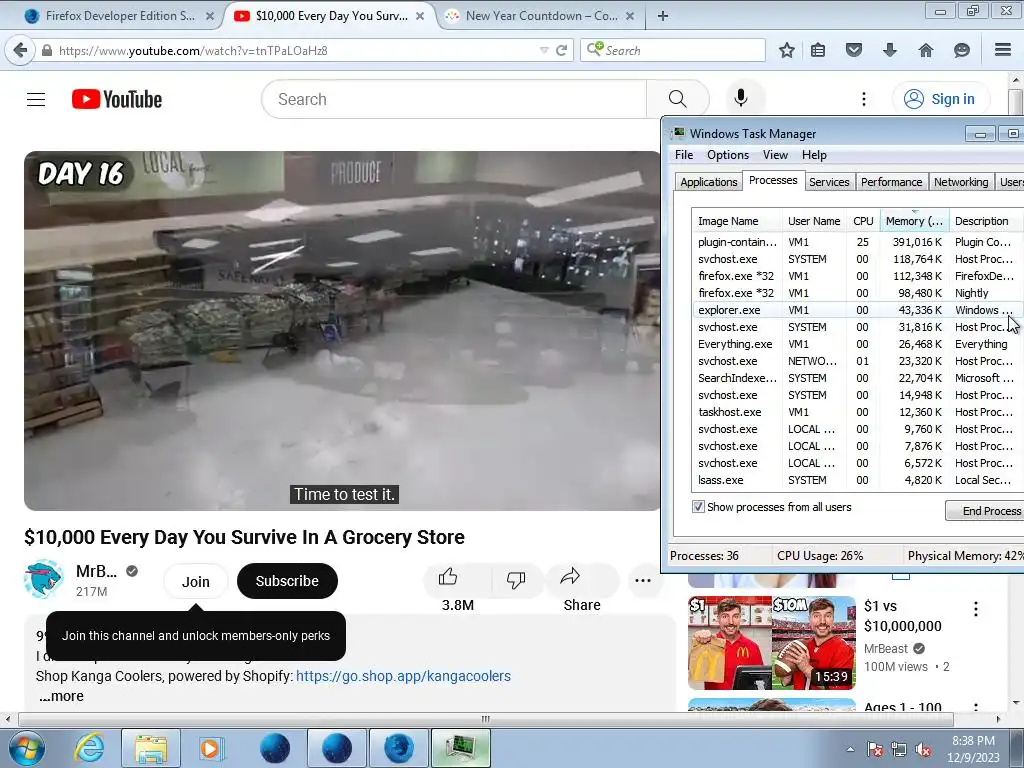This screenshot has height=768, width=1024.
Task: Open Task Manager Options menu
Action: click(728, 155)
